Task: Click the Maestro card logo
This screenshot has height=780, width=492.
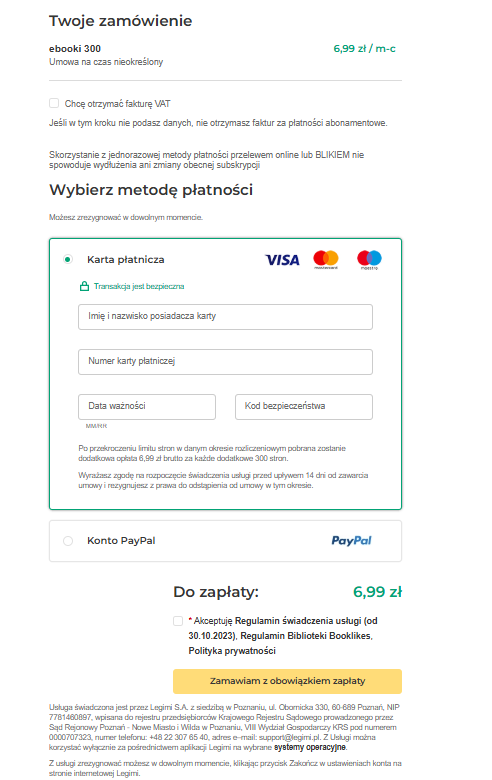Action: [x=369, y=260]
